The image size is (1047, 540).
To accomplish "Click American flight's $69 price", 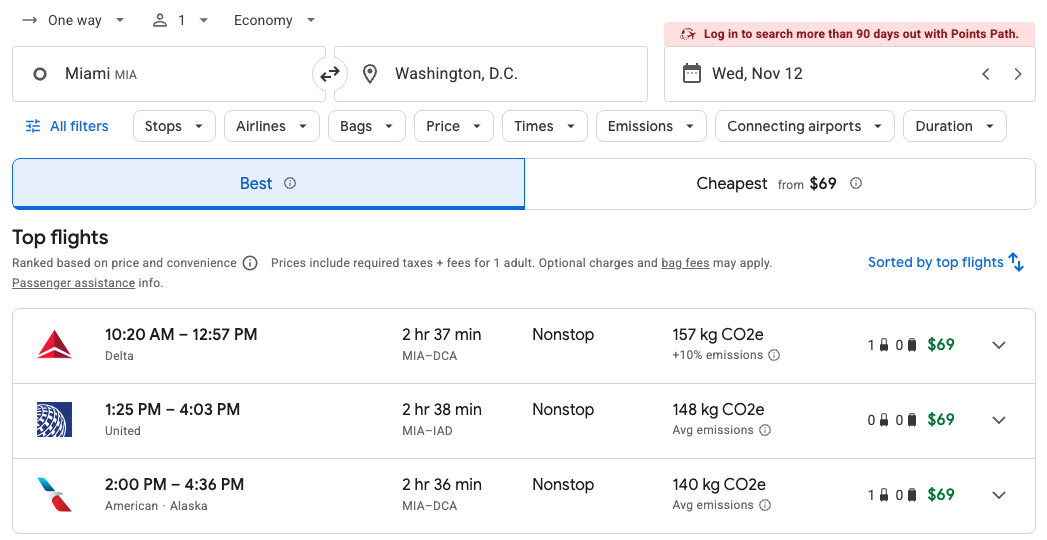I will point(941,495).
